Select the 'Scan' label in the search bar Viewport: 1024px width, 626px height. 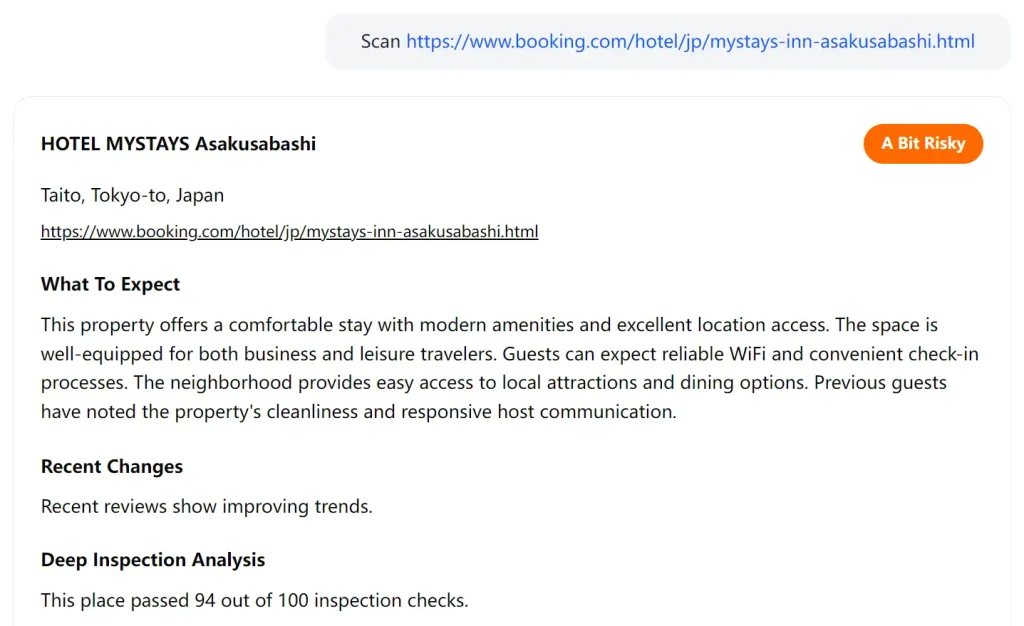(x=380, y=41)
